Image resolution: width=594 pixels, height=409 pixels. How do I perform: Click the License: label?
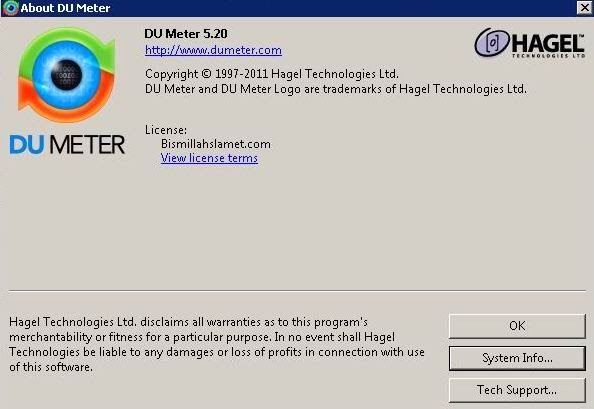[166, 130]
